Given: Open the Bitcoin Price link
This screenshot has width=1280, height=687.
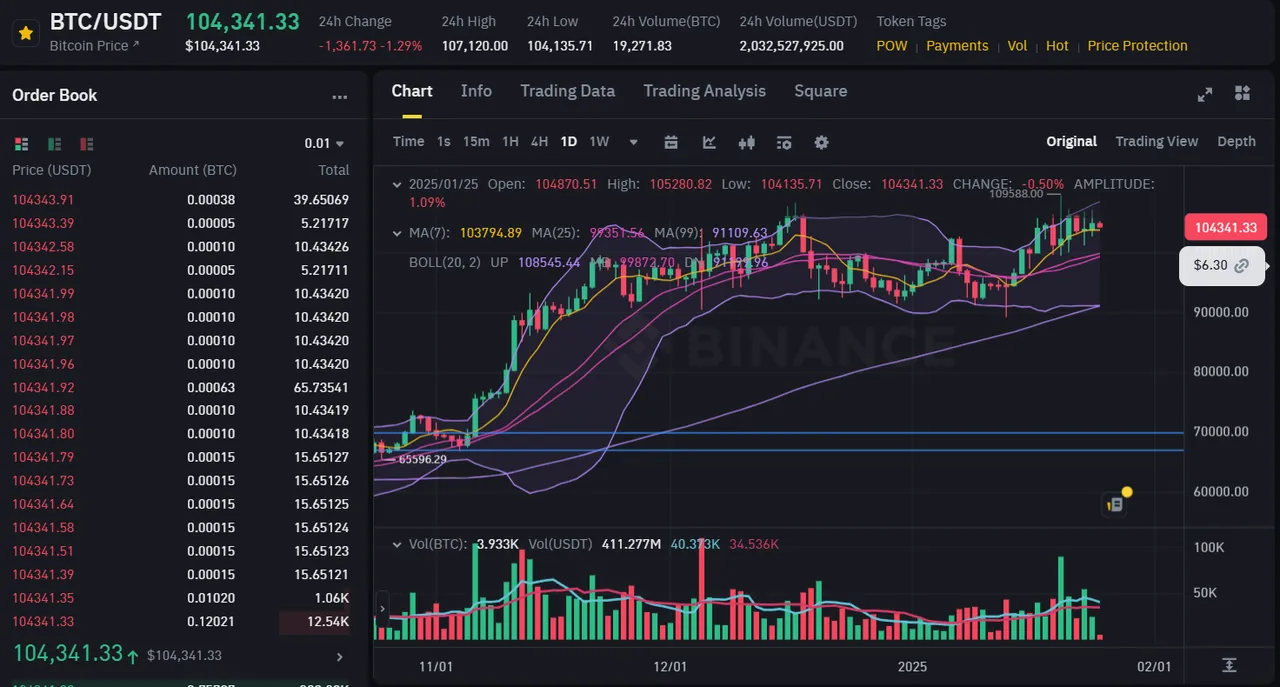Looking at the screenshot, I should tap(94, 46).
